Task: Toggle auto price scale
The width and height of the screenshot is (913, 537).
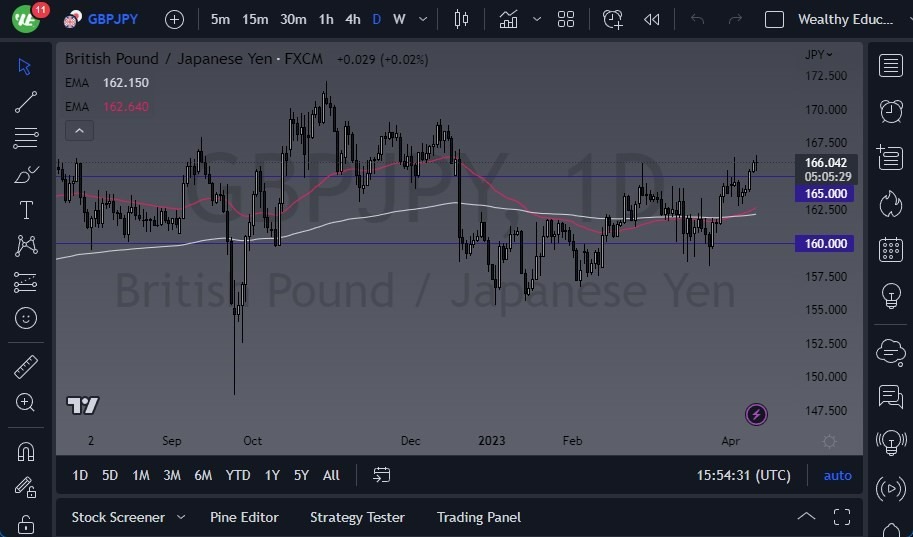Action: [837, 475]
